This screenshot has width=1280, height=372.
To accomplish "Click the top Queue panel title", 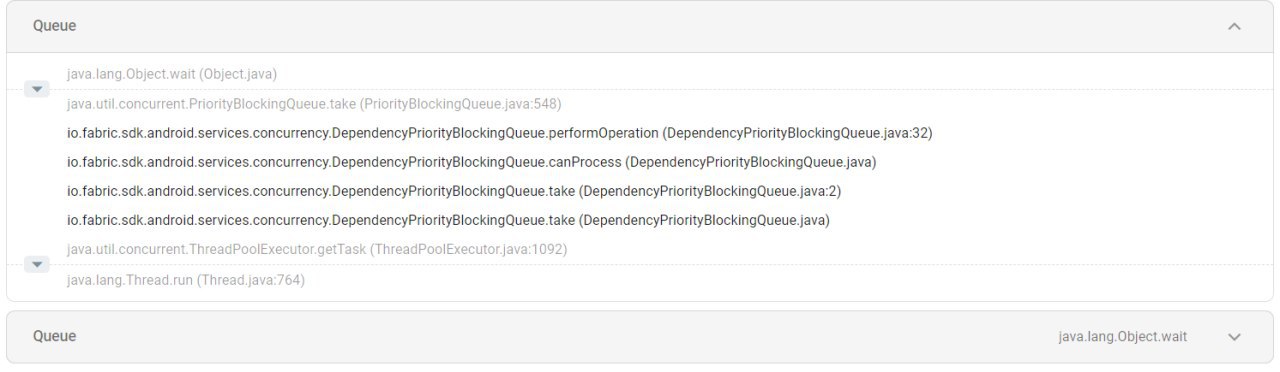I will click(54, 26).
